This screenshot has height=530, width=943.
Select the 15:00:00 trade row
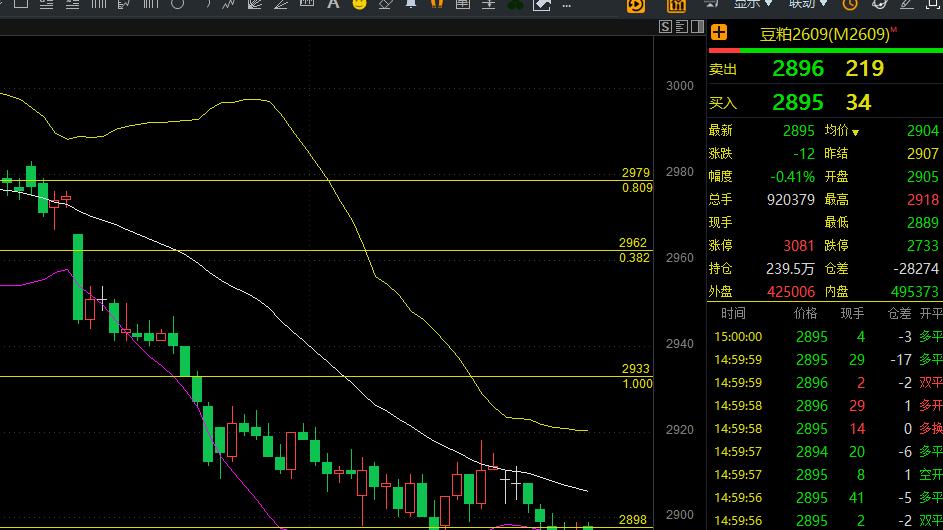(x=825, y=337)
